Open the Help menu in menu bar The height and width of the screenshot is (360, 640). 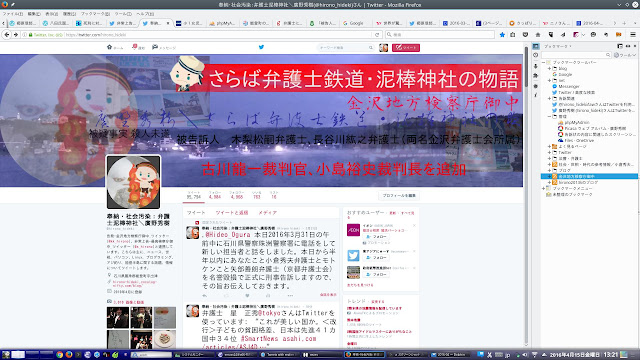145,14
